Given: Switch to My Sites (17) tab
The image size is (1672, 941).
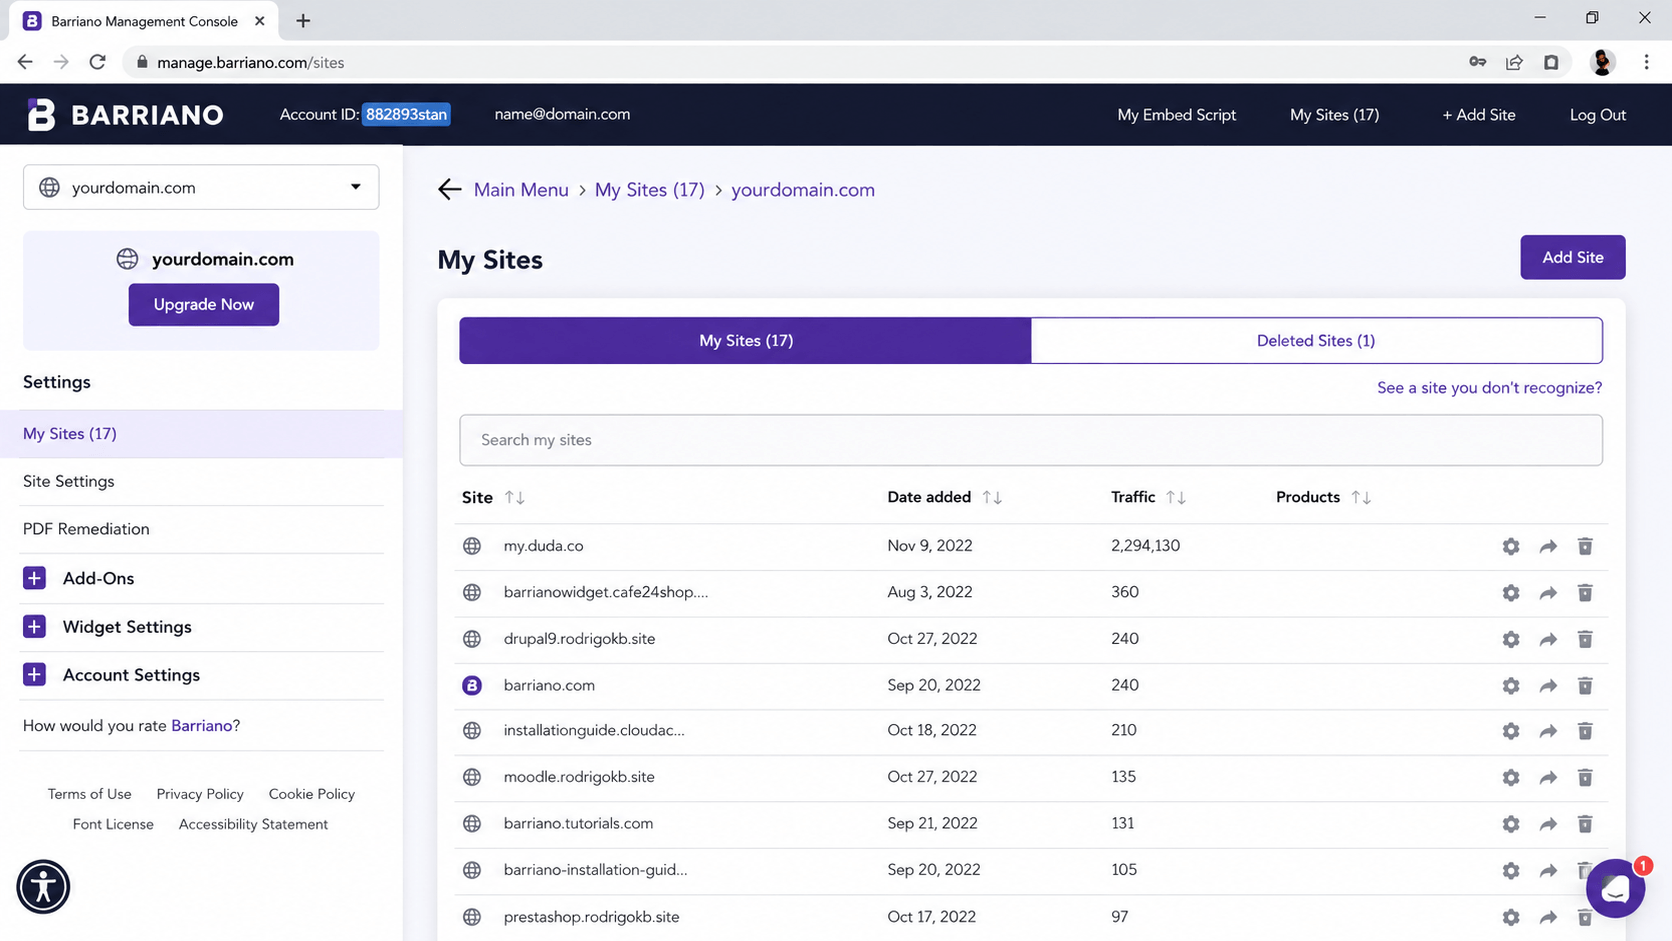Looking at the screenshot, I should (x=745, y=341).
